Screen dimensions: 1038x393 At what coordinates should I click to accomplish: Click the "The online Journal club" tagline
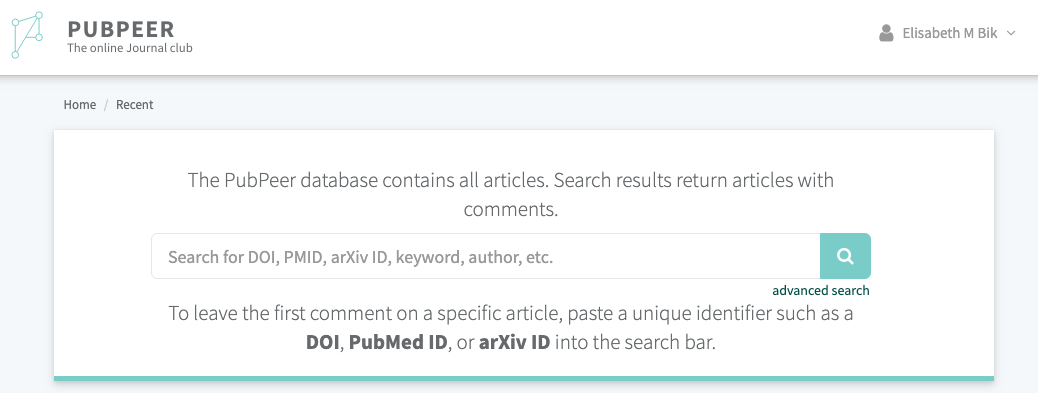(130, 48)
